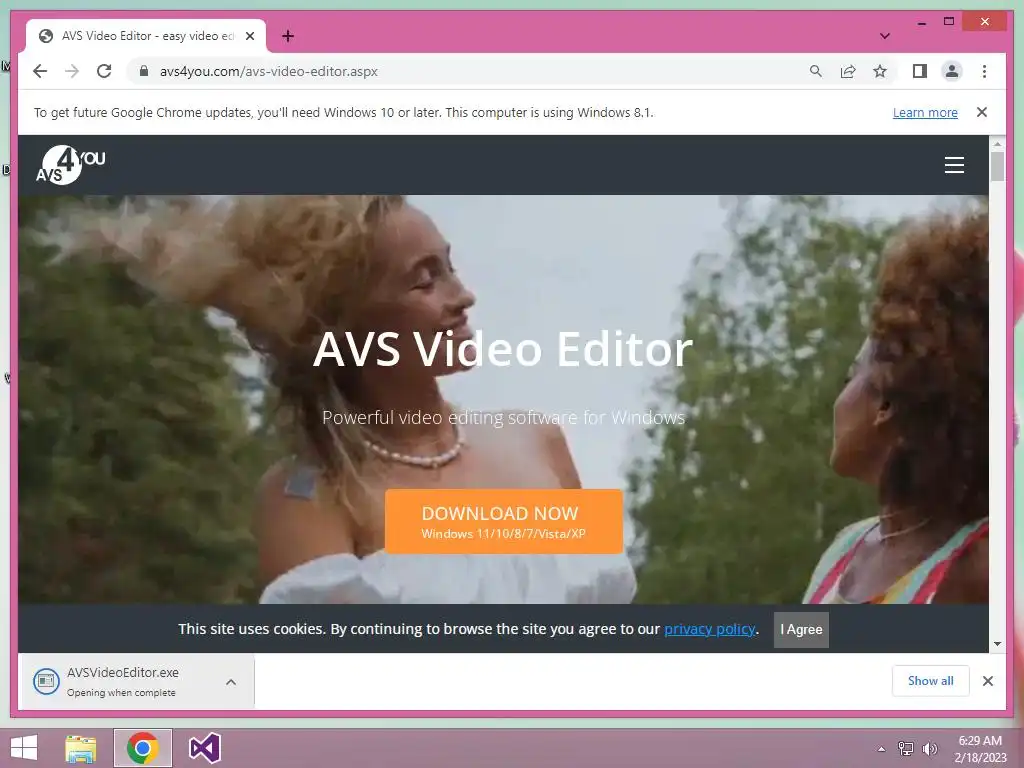
Task: Click the vertical scrollbar thumb
Action: [997, 166]
